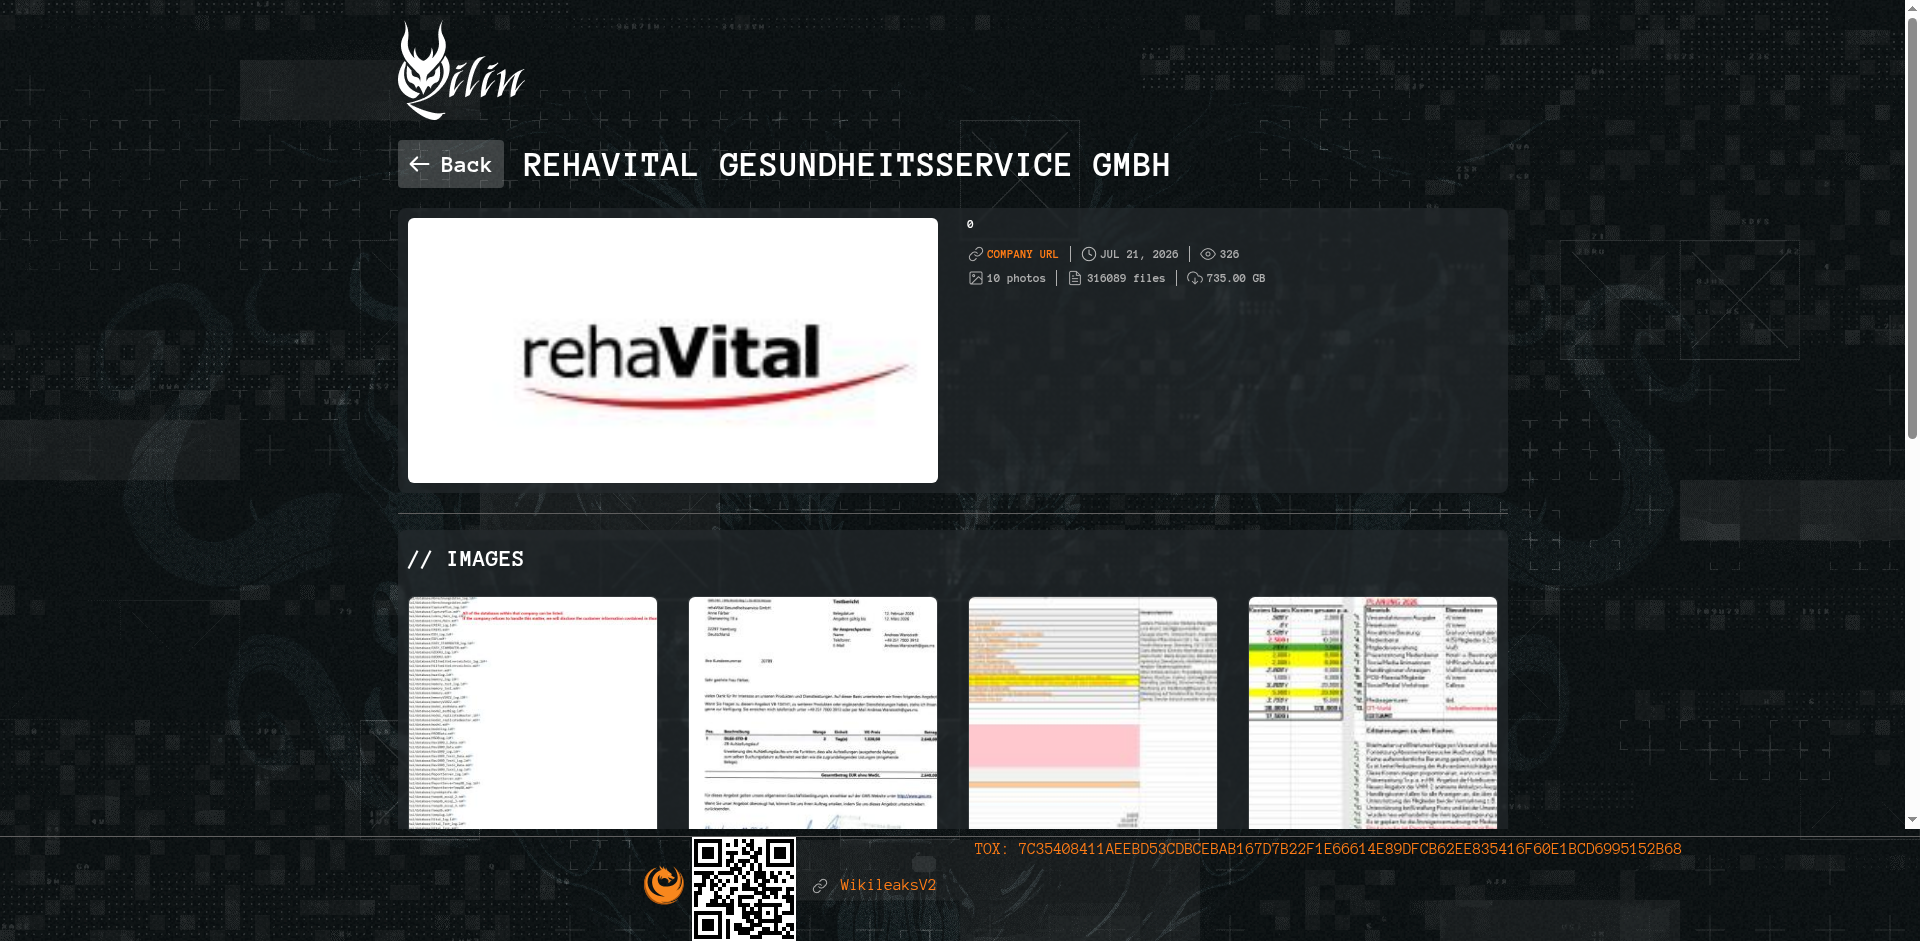The width and height of the screenshot is (1920, 941).
Task: Click the link chain icon beside COMPANY URL
Action: (976, 254)
